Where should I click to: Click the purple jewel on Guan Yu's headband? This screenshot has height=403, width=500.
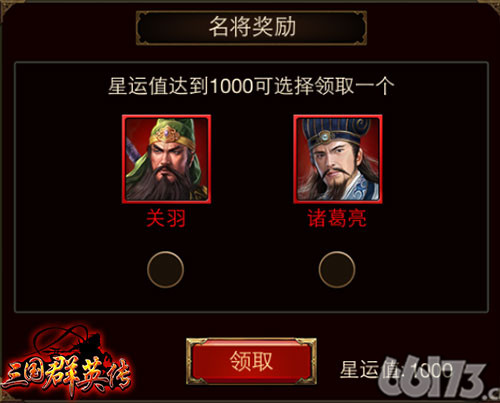pyautogui.click(x=166, y=135)
